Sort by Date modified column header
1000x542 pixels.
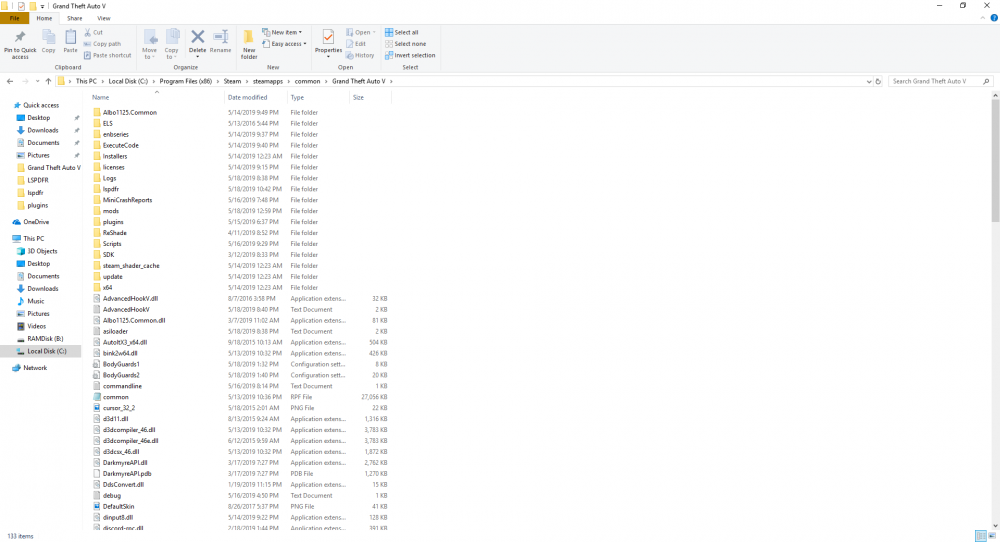click(255, 98)
